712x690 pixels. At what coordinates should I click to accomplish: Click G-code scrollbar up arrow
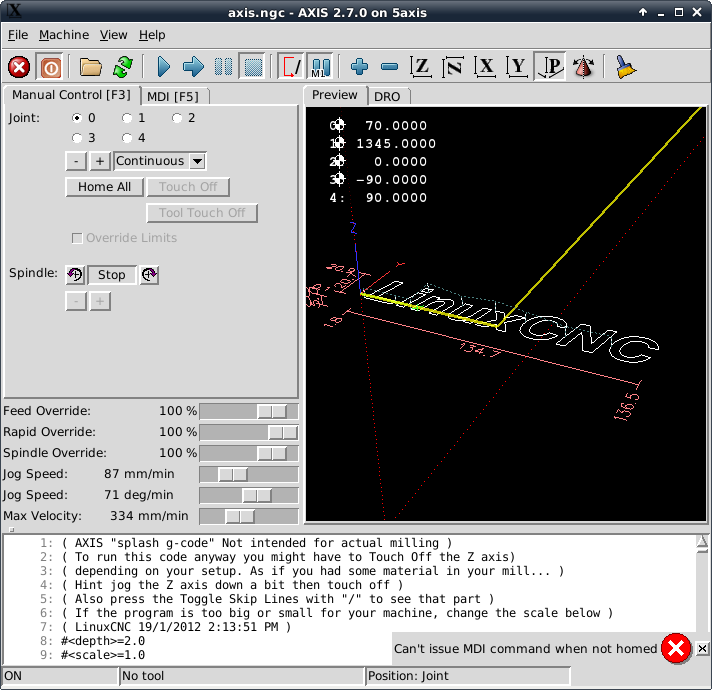(702, 541)
